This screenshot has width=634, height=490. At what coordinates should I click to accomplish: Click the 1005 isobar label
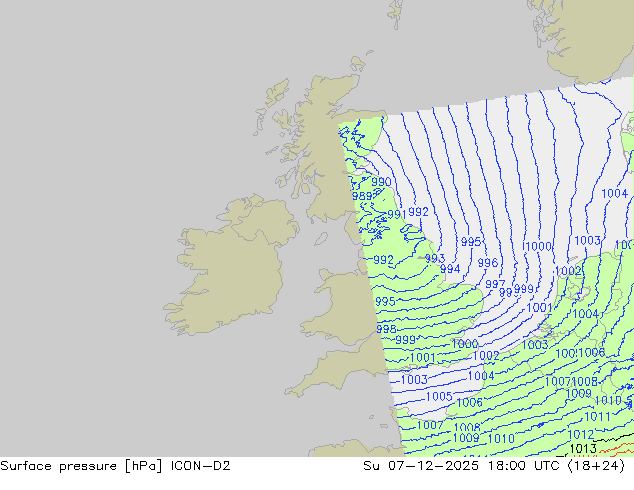click(x=439, y=397)
